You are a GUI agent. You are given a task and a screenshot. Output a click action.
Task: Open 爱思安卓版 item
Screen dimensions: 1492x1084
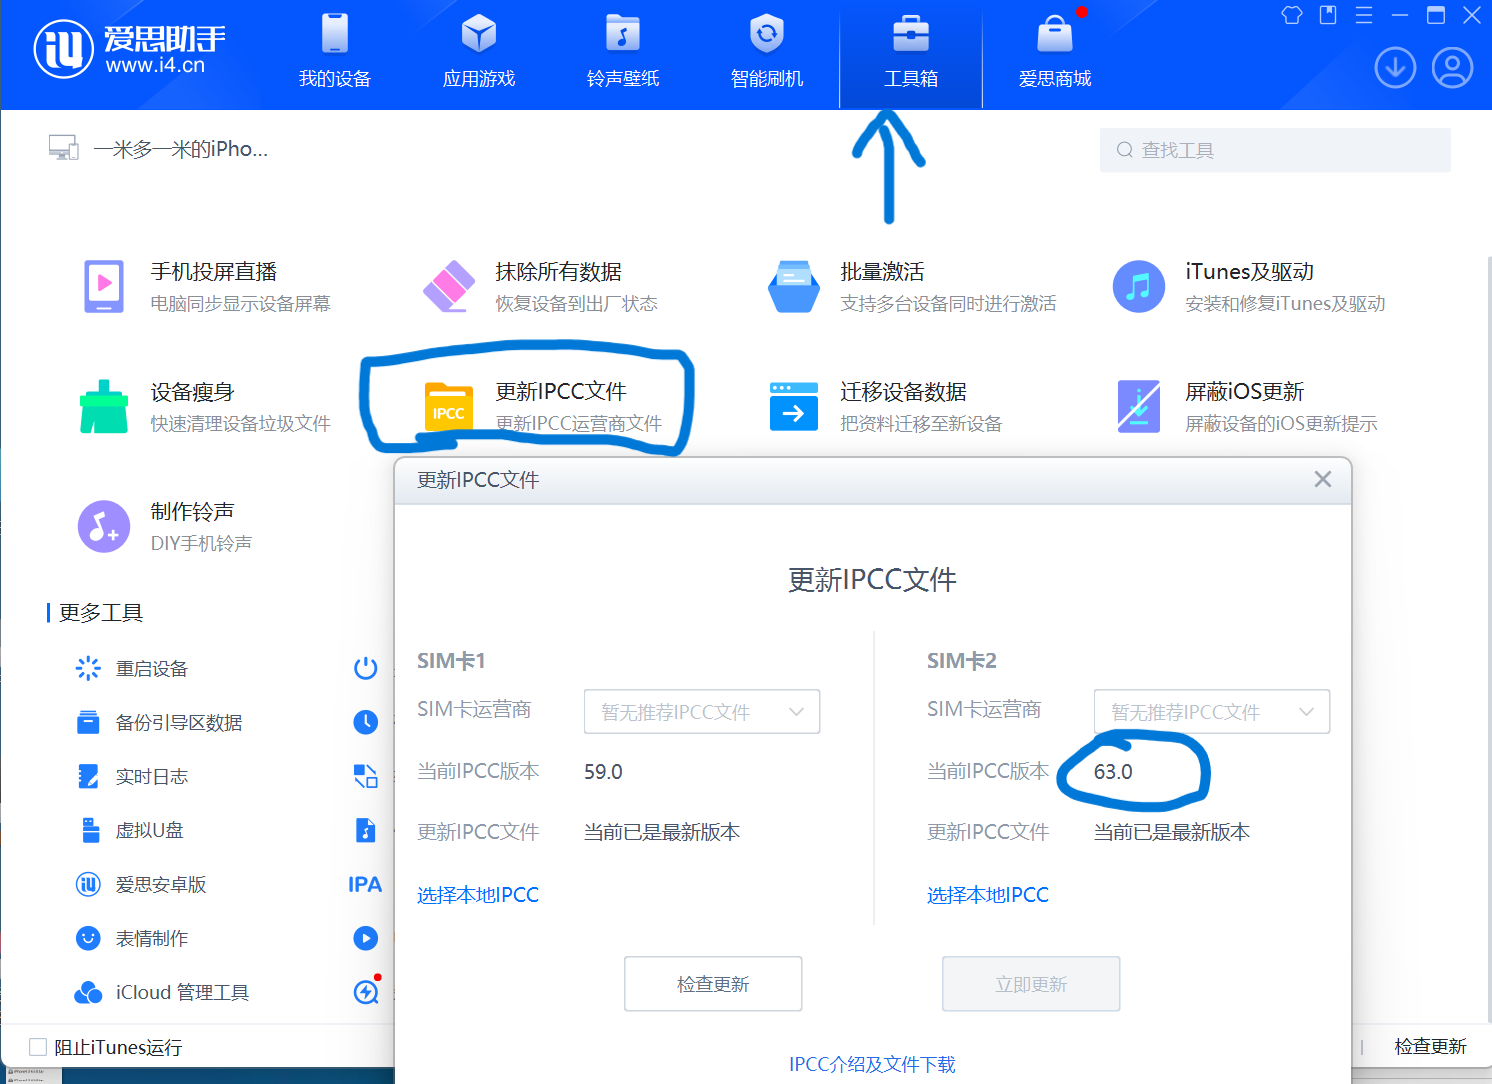(x=141, y=884)
